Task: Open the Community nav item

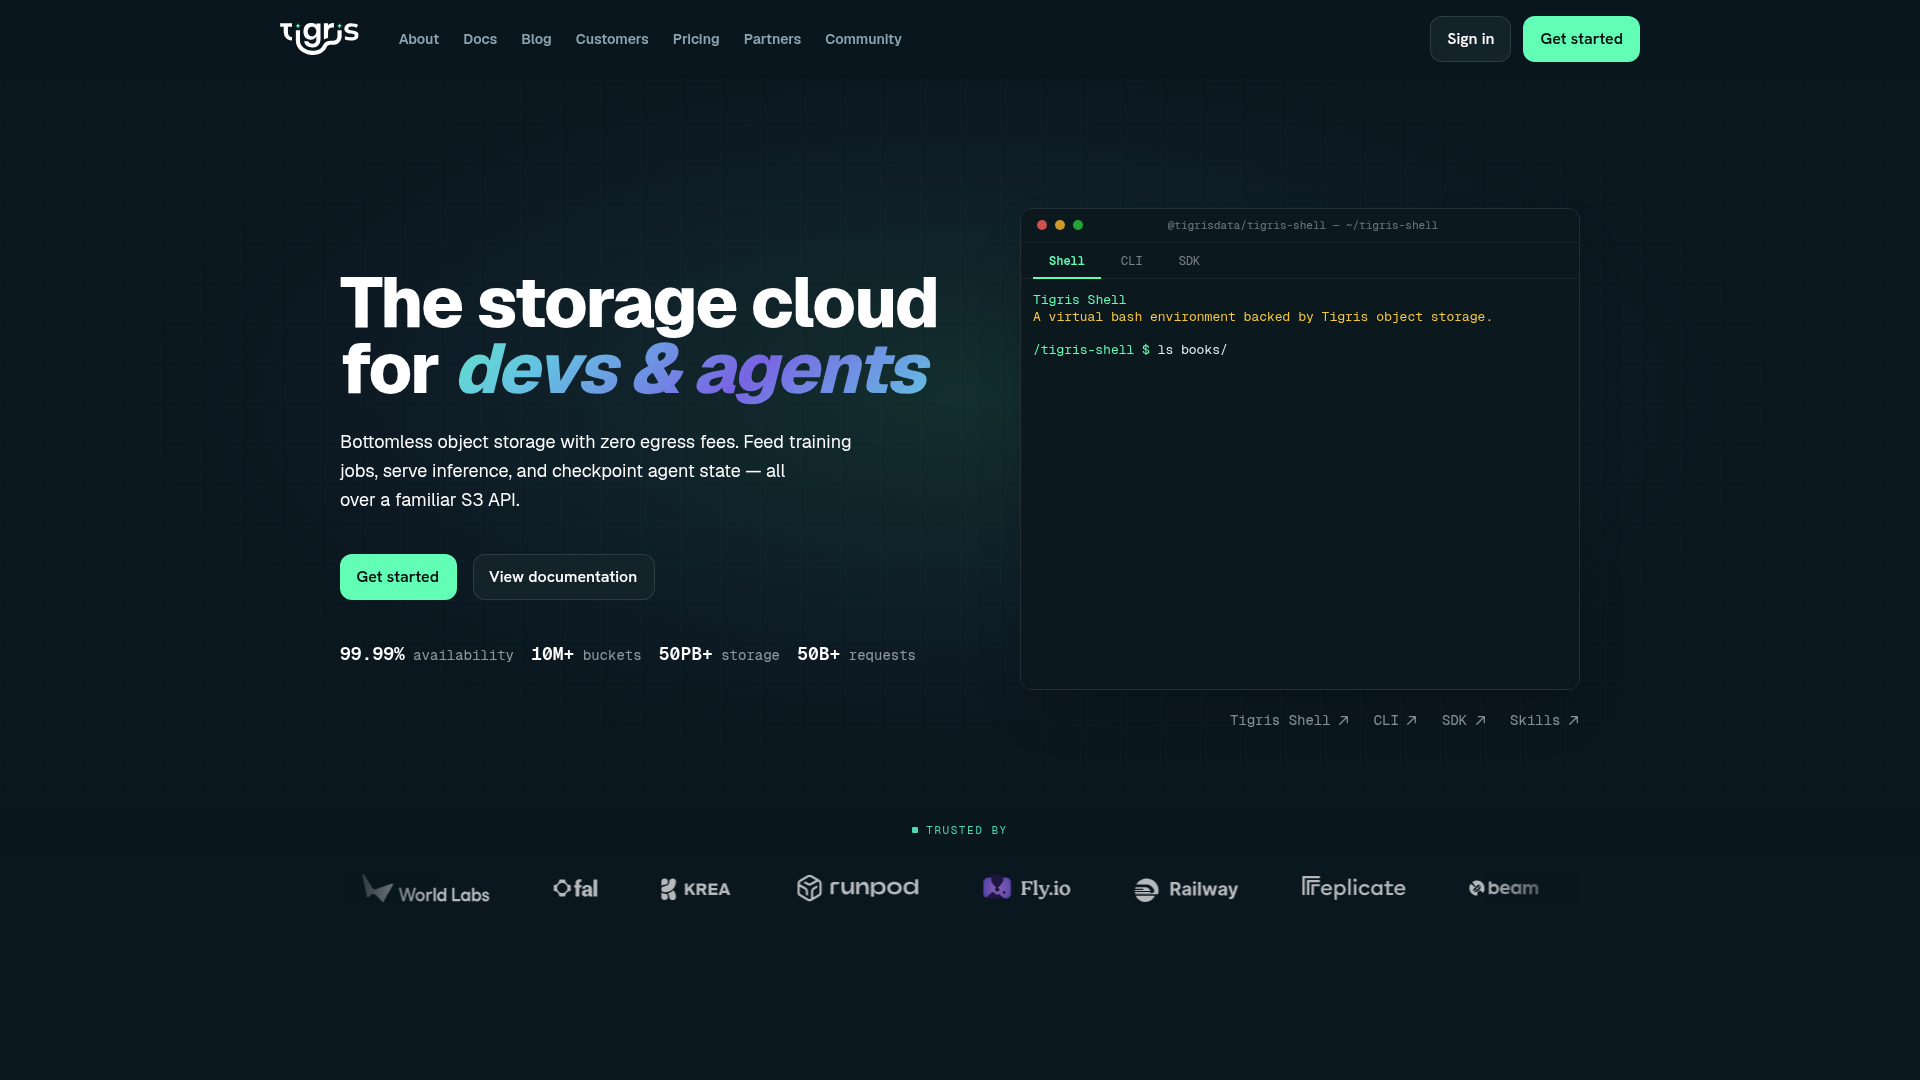Action: (863, 39)
